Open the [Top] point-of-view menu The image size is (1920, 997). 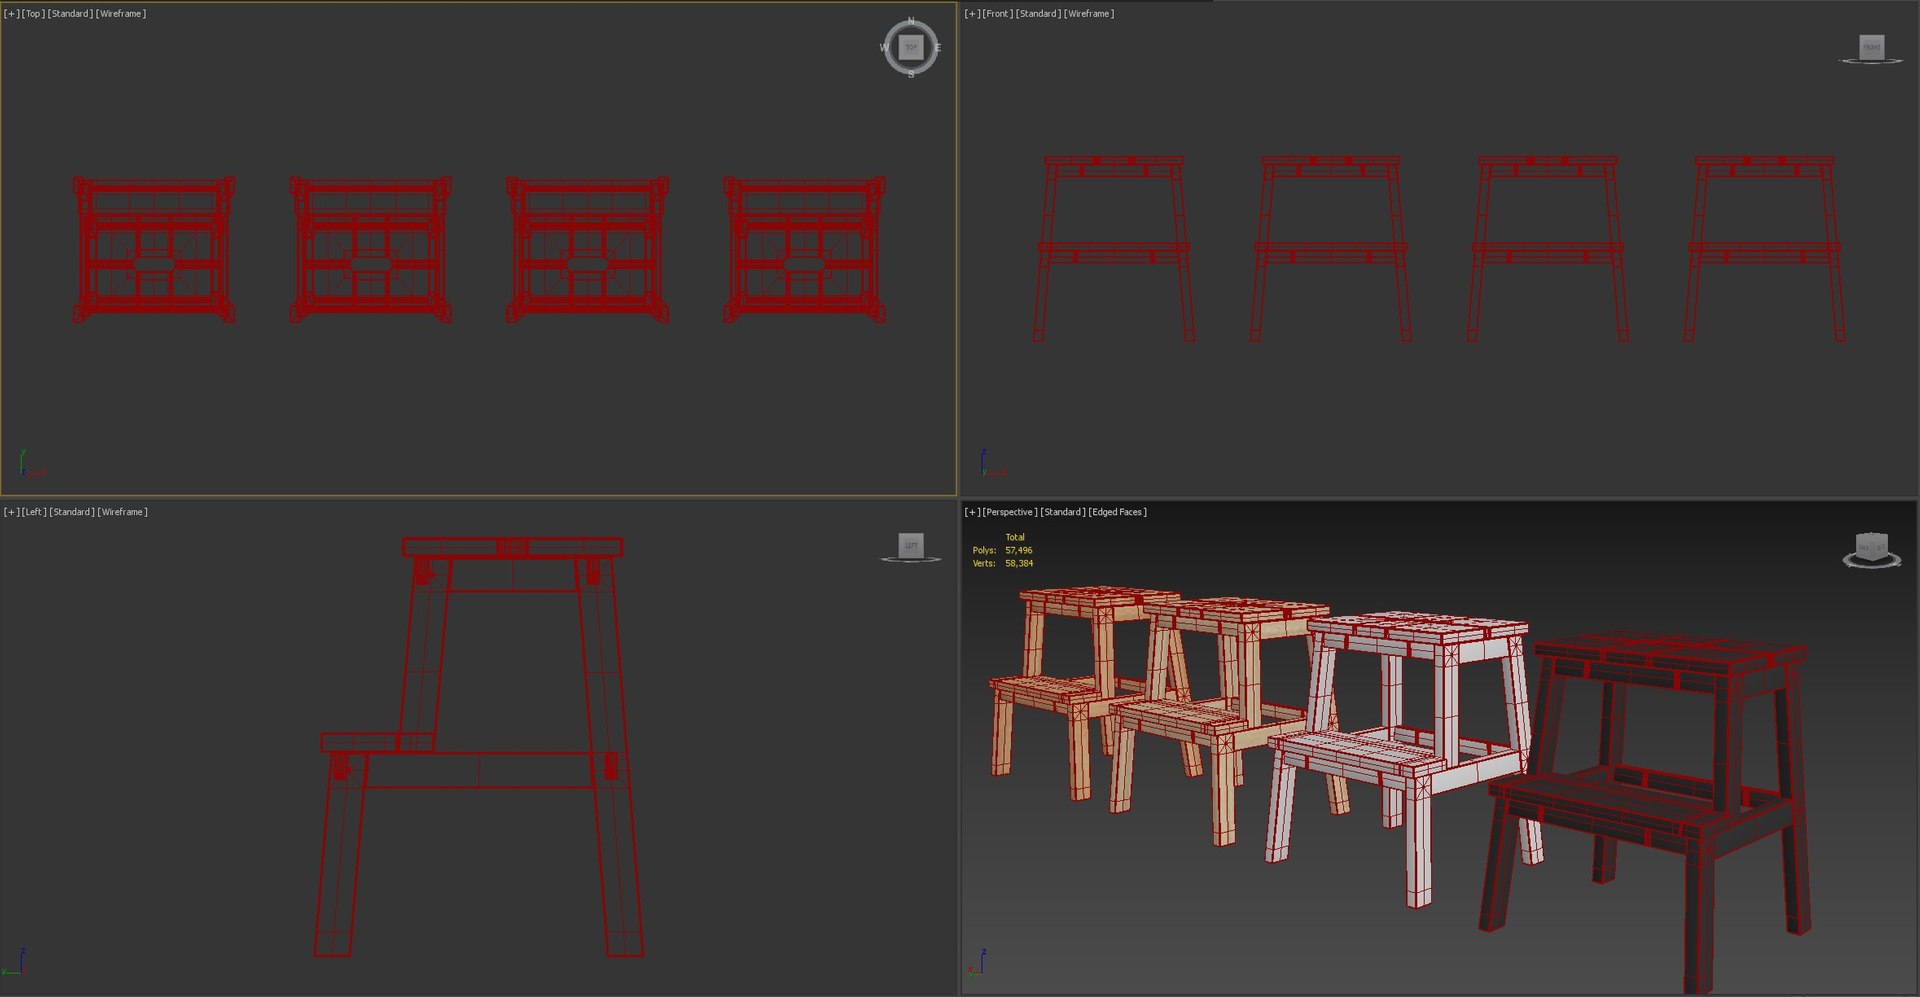(x=33, y=14)
